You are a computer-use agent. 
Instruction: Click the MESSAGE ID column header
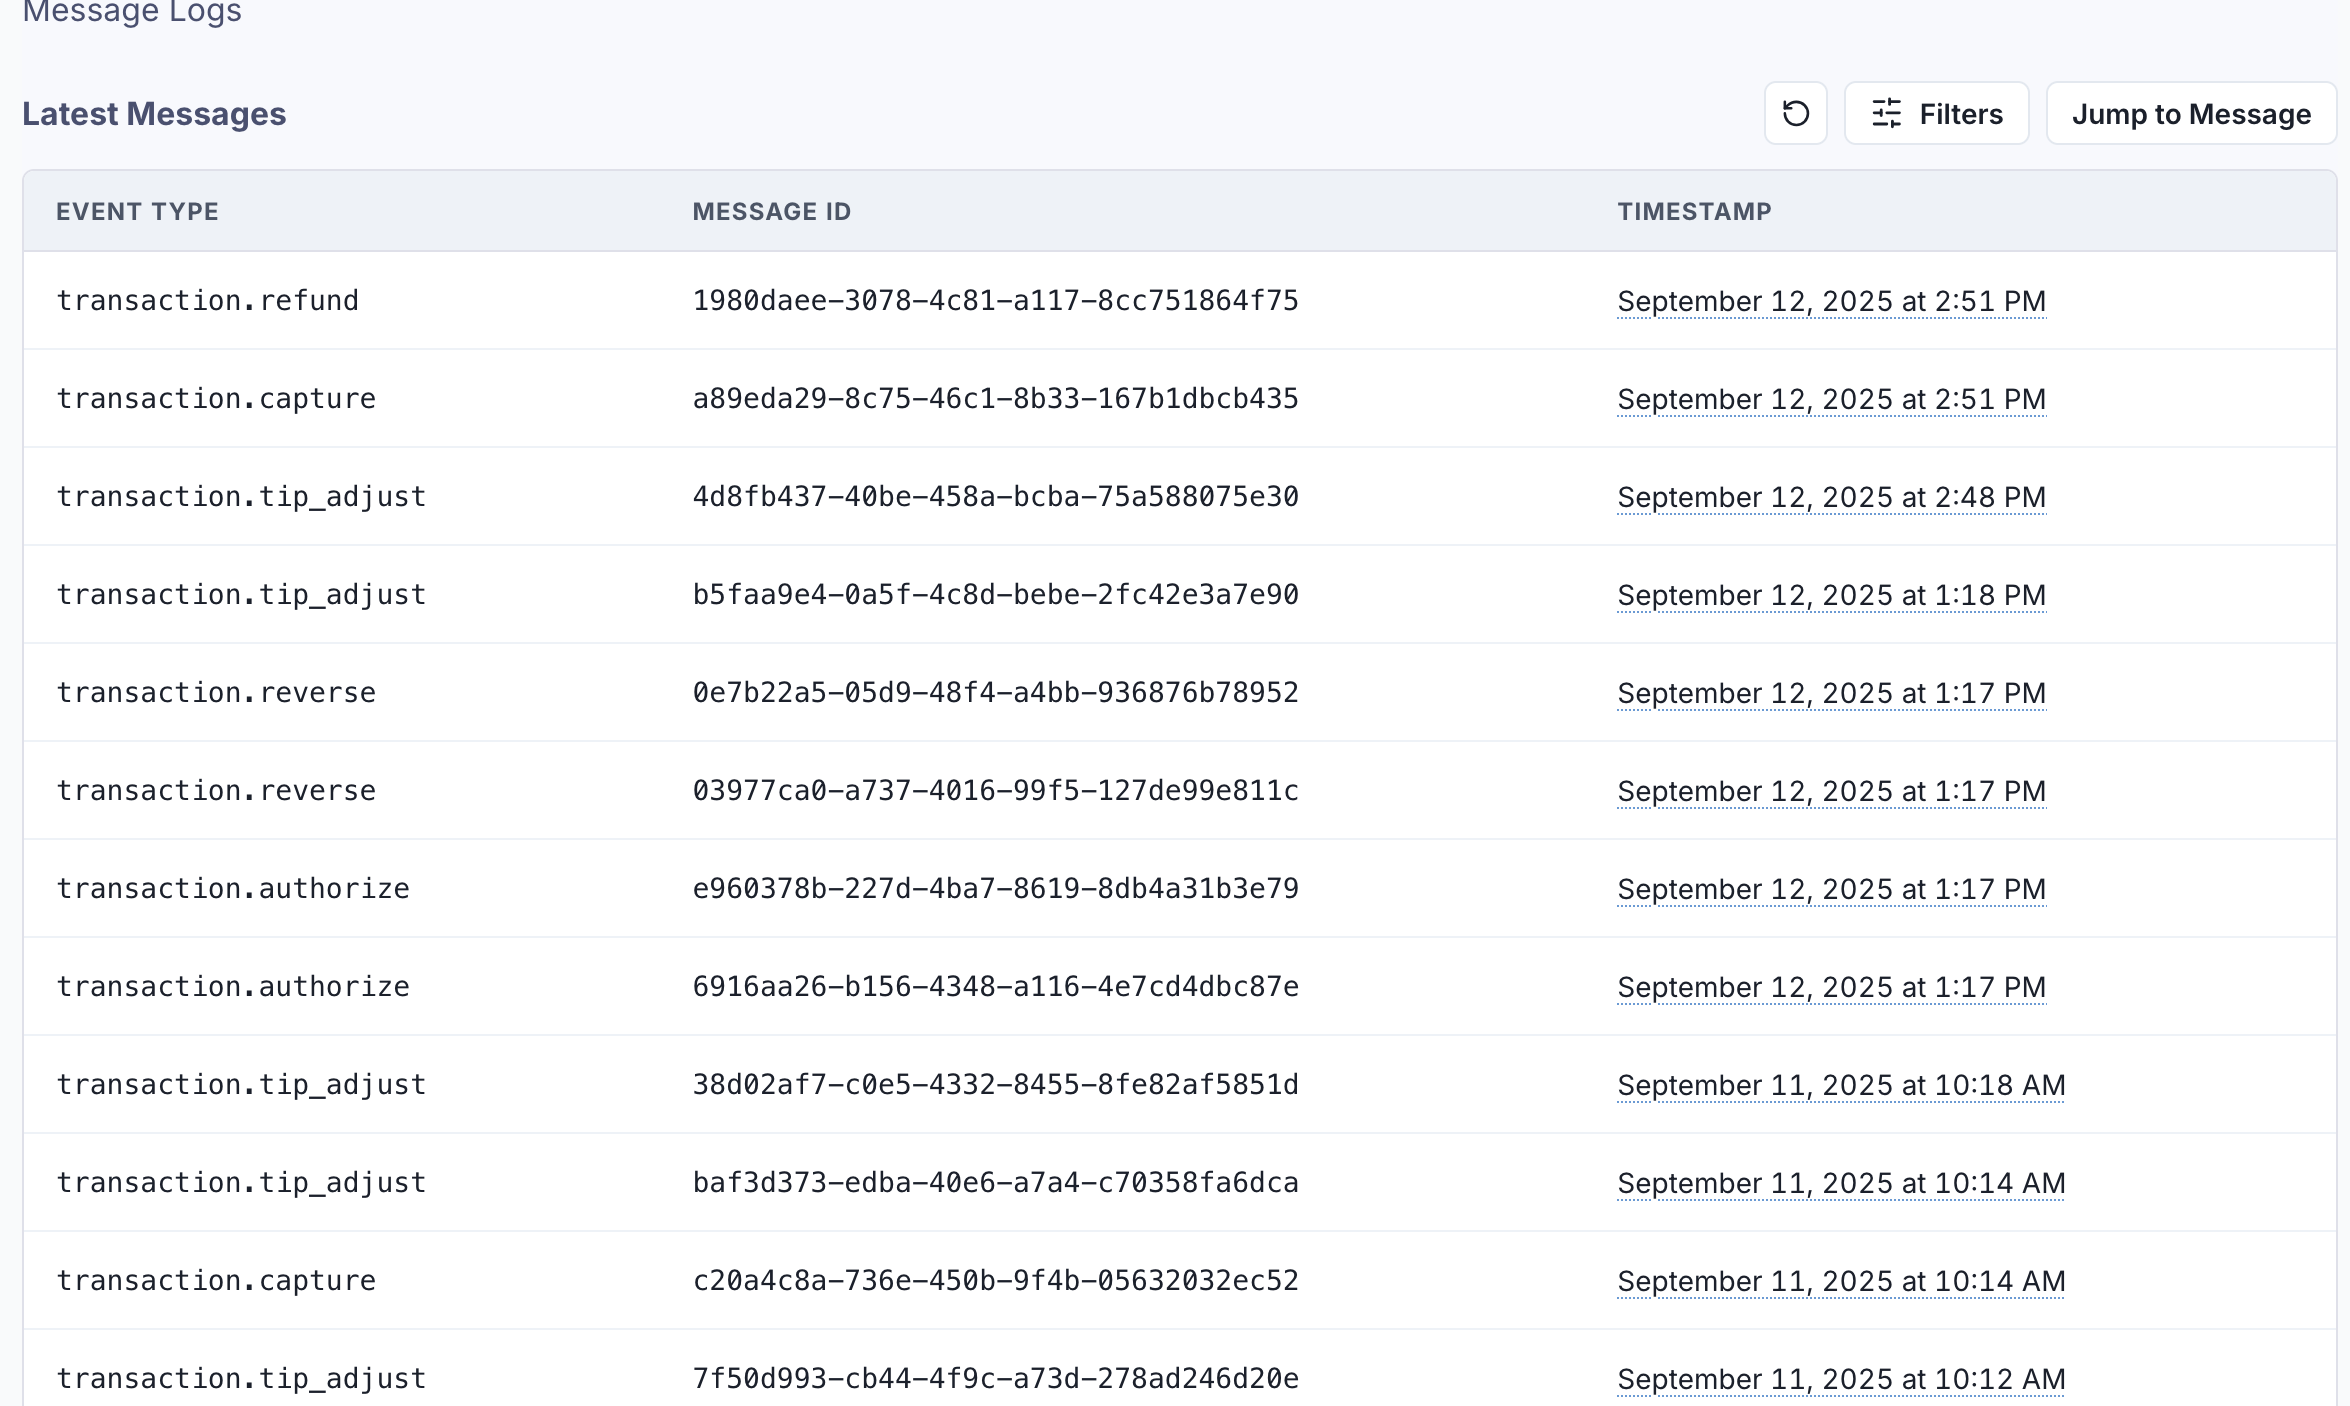(x=771, y=211)
